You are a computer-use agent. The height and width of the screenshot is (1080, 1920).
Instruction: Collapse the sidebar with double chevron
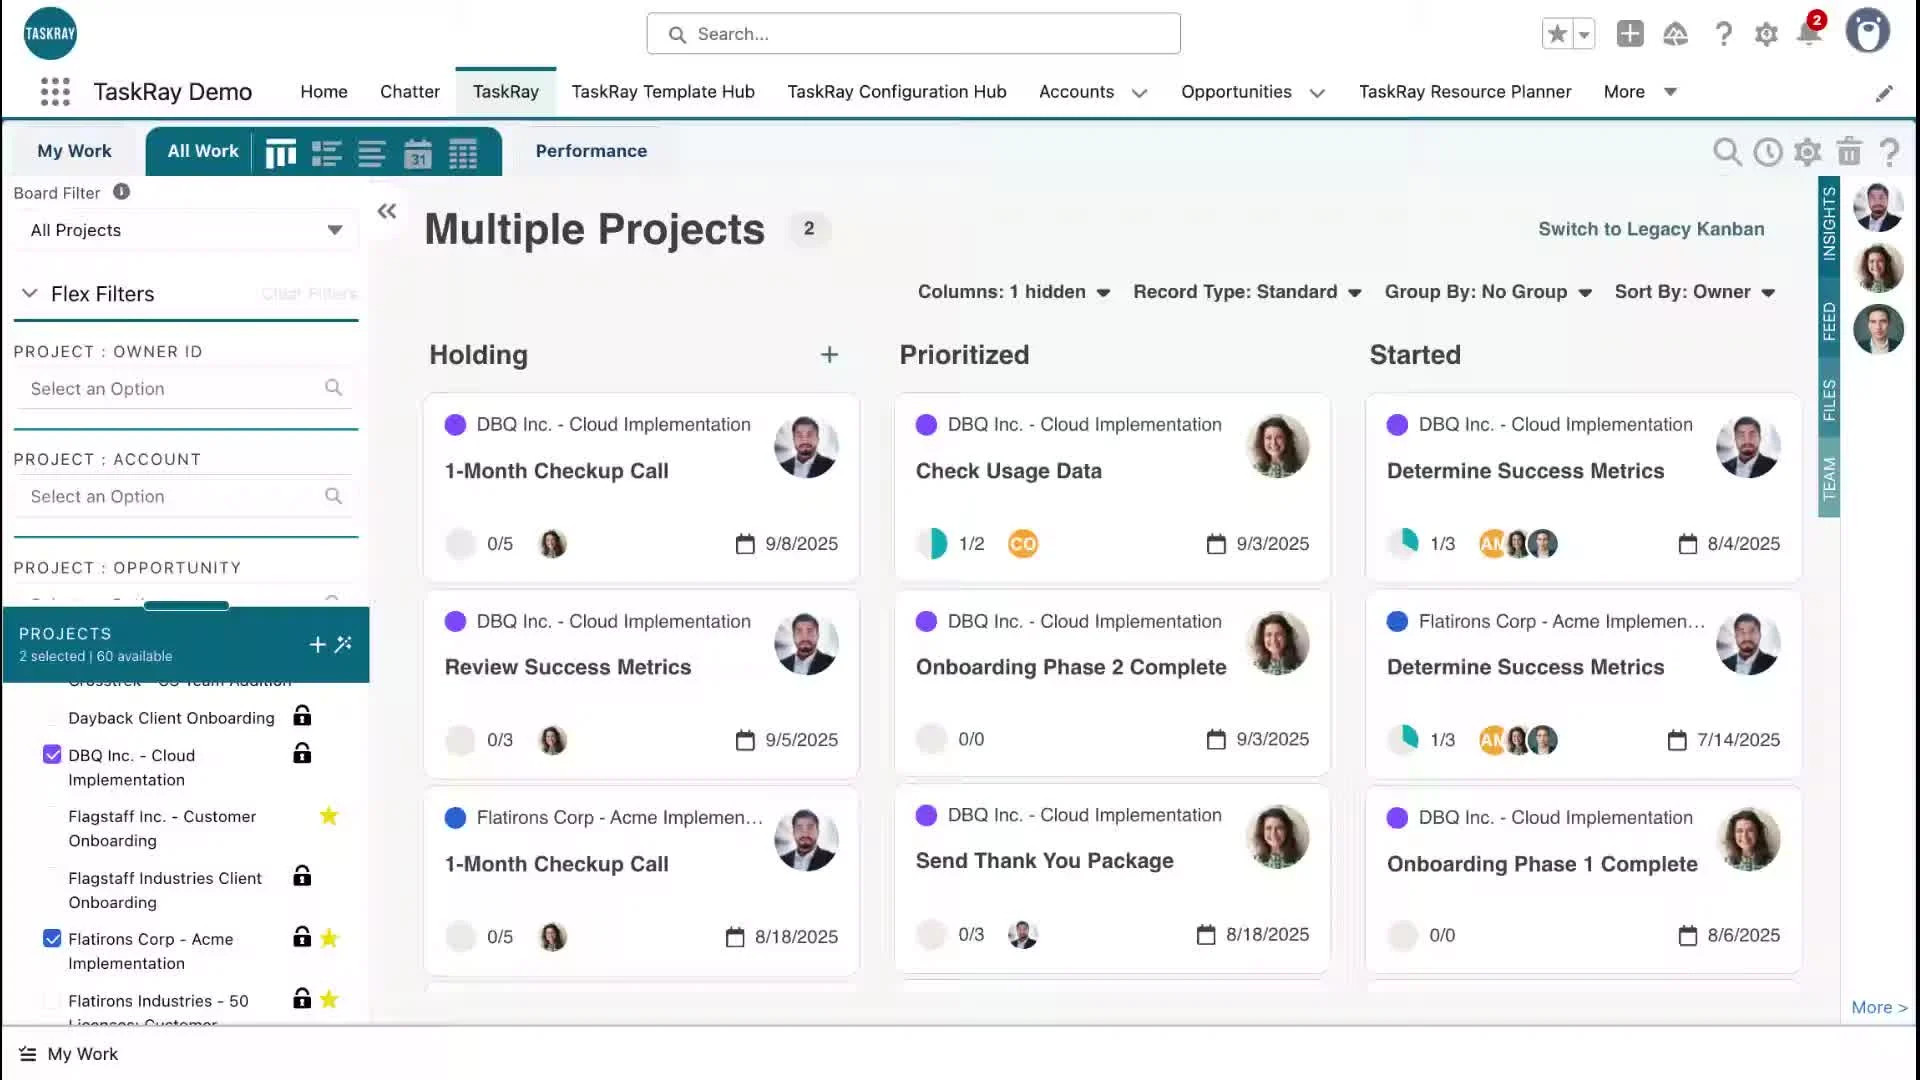coord(387,211)
